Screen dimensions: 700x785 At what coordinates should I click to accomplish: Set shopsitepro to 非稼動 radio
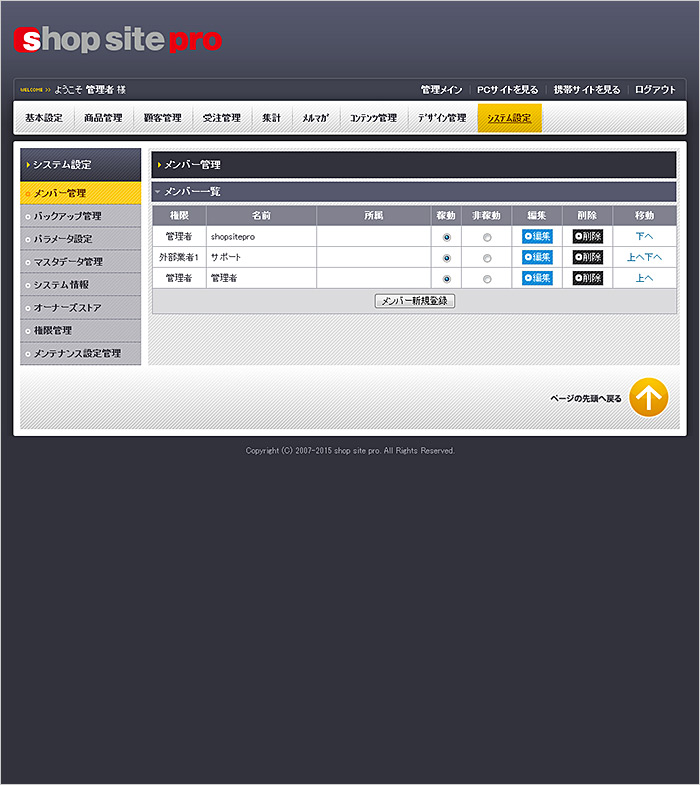(487, 237)
